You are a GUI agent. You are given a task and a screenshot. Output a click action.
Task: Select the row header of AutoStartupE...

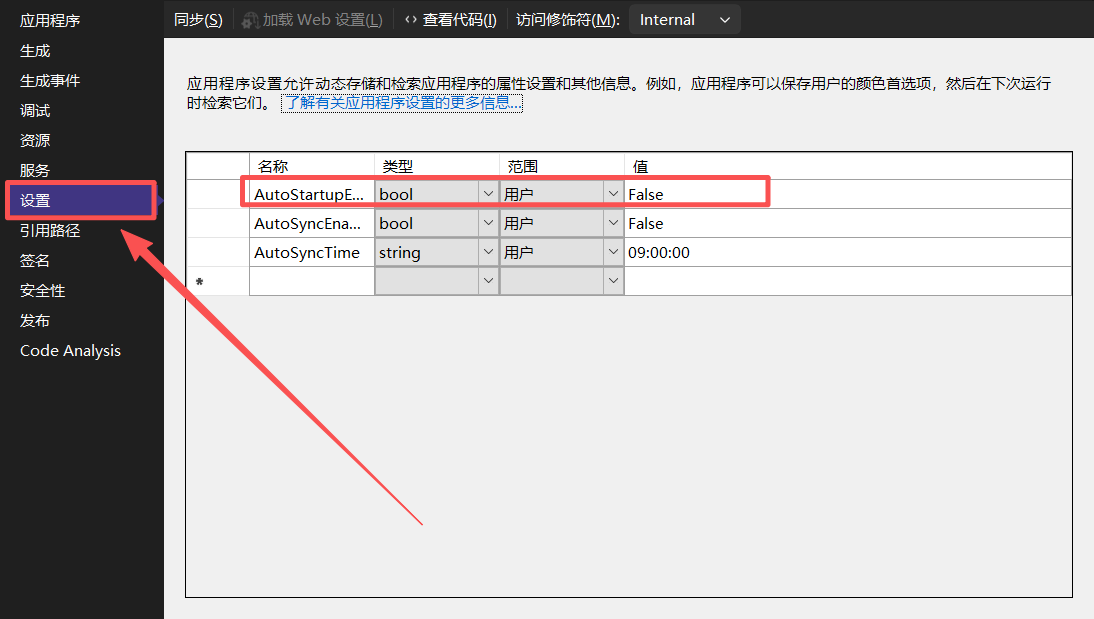[x=218, y=195]
